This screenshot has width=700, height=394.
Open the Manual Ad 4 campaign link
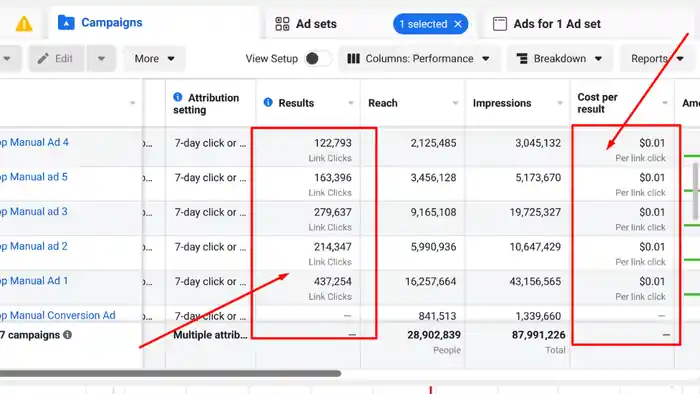tap(34, 142)
